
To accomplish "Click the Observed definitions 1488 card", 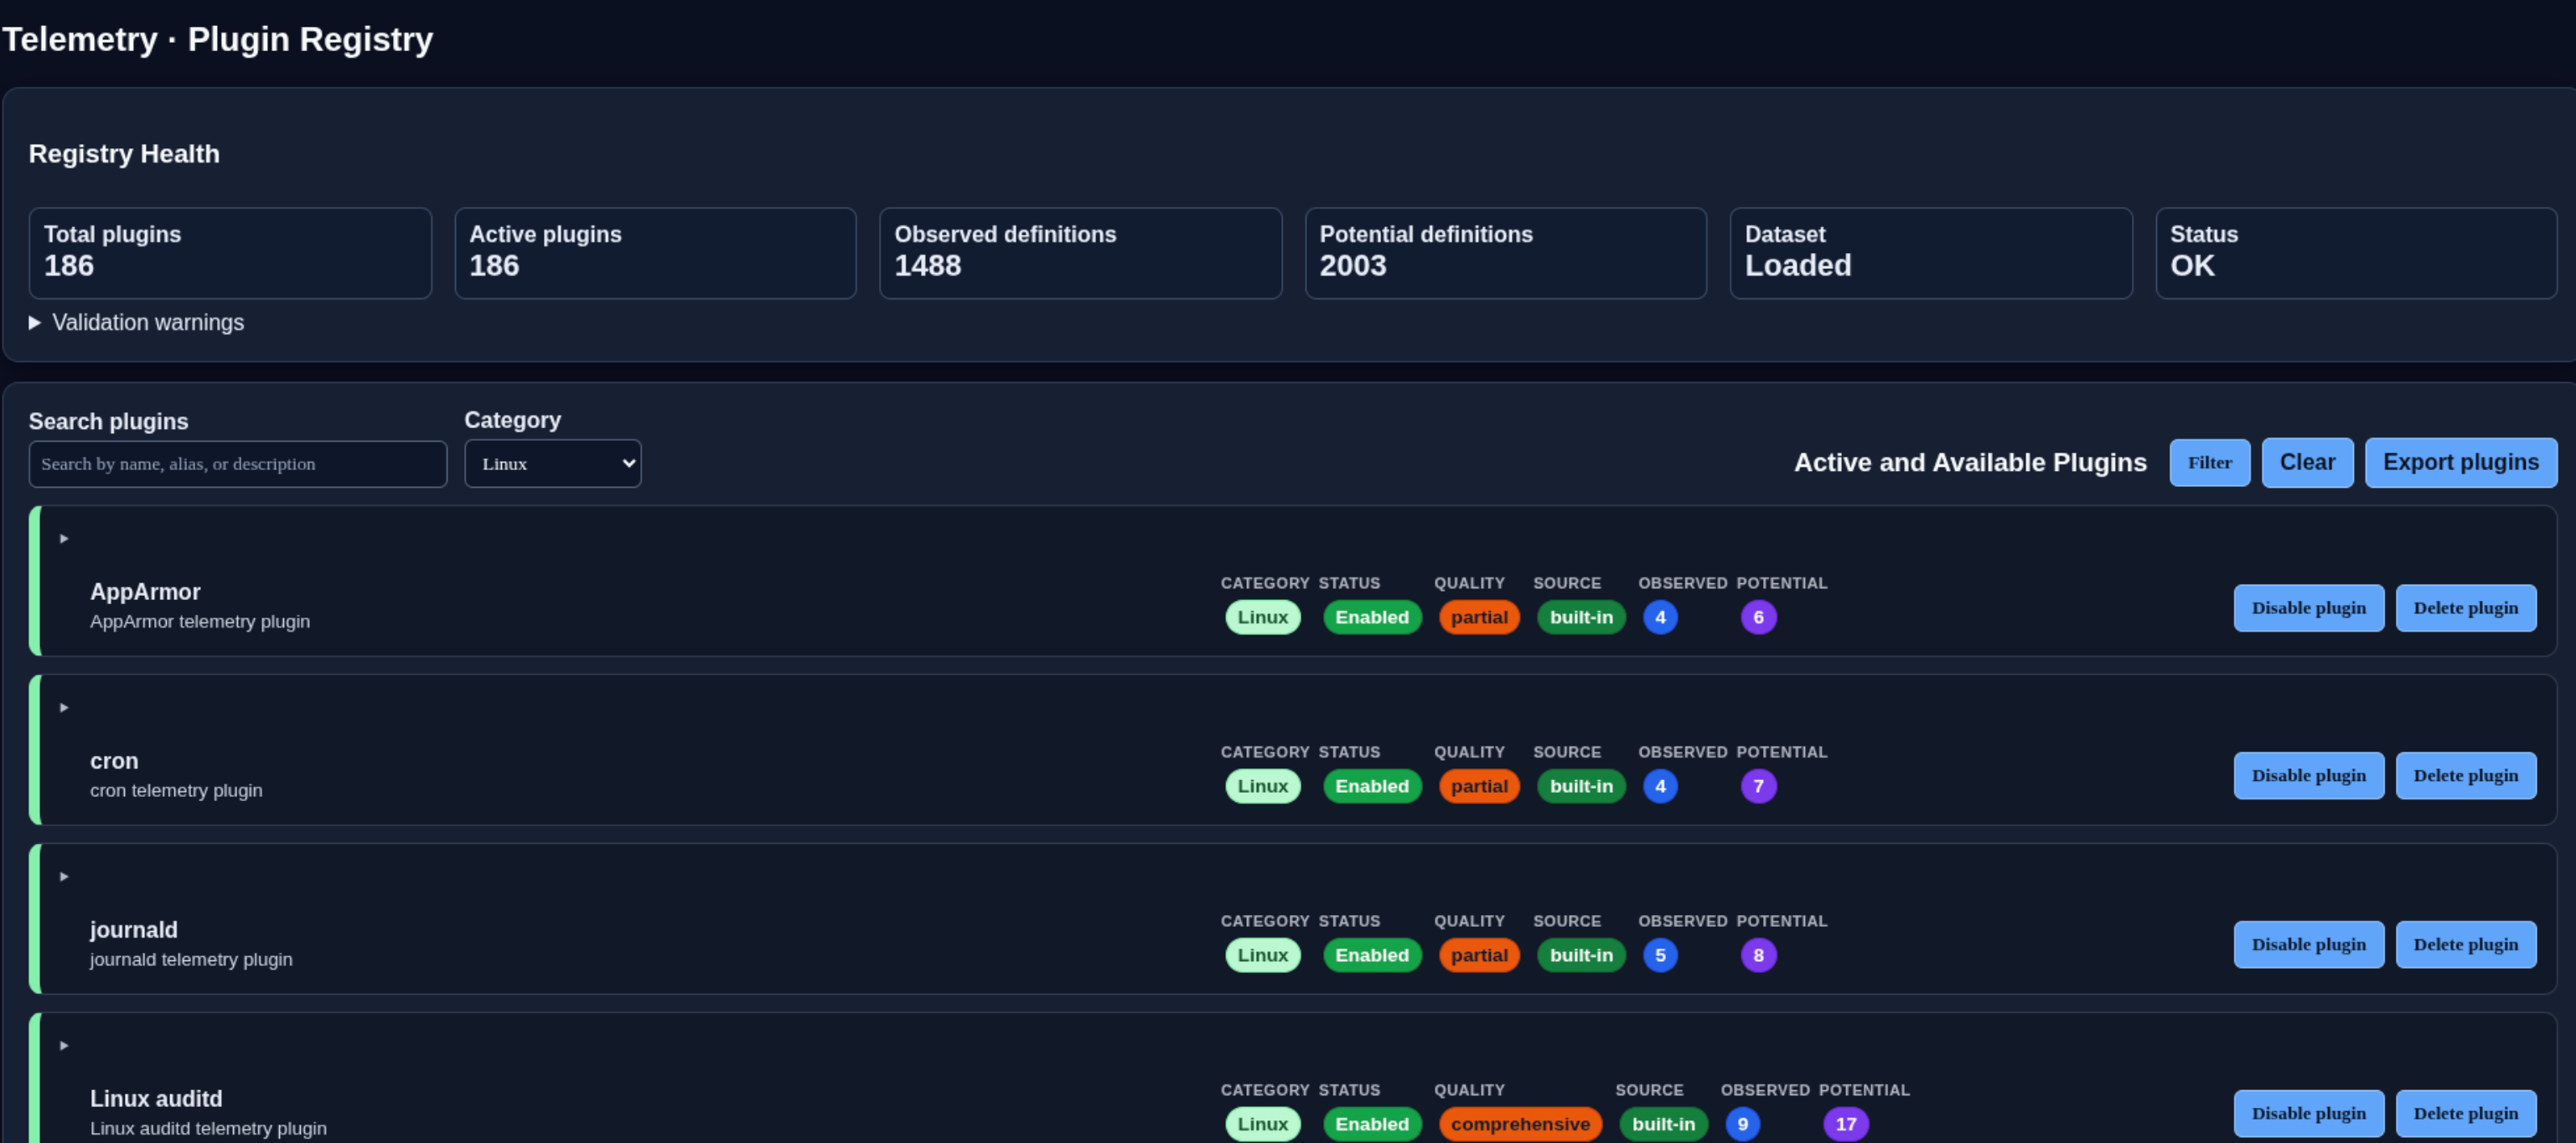I will coord(1080,253).
